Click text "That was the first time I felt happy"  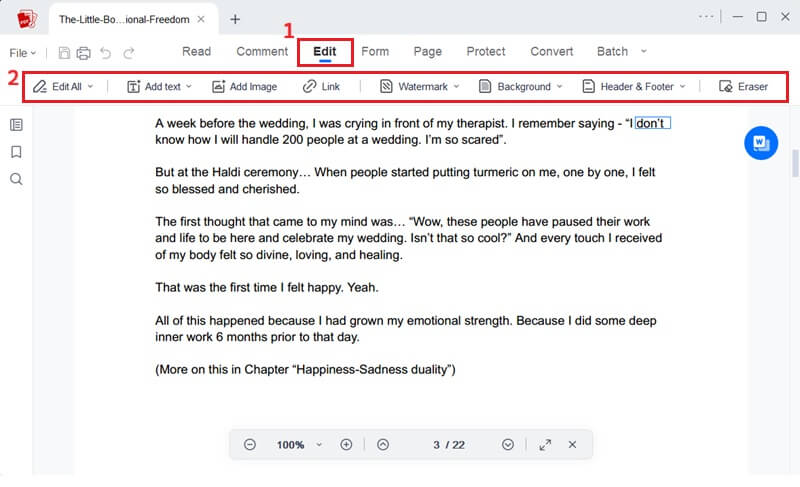249,288
